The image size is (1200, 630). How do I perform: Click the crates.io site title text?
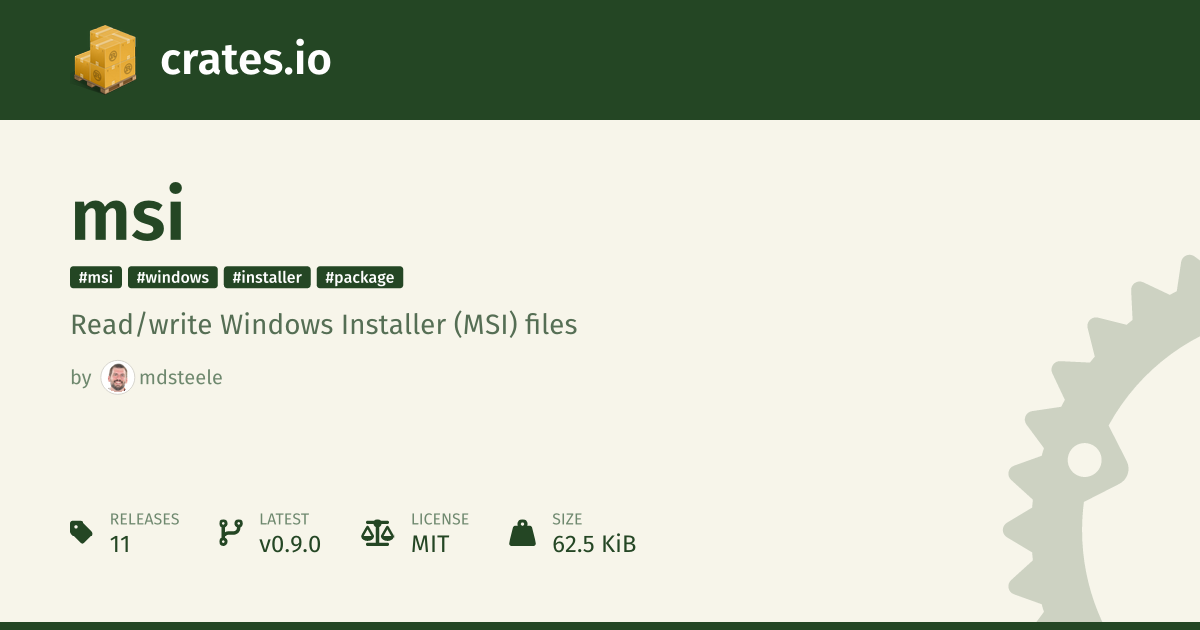pos(245,60)
